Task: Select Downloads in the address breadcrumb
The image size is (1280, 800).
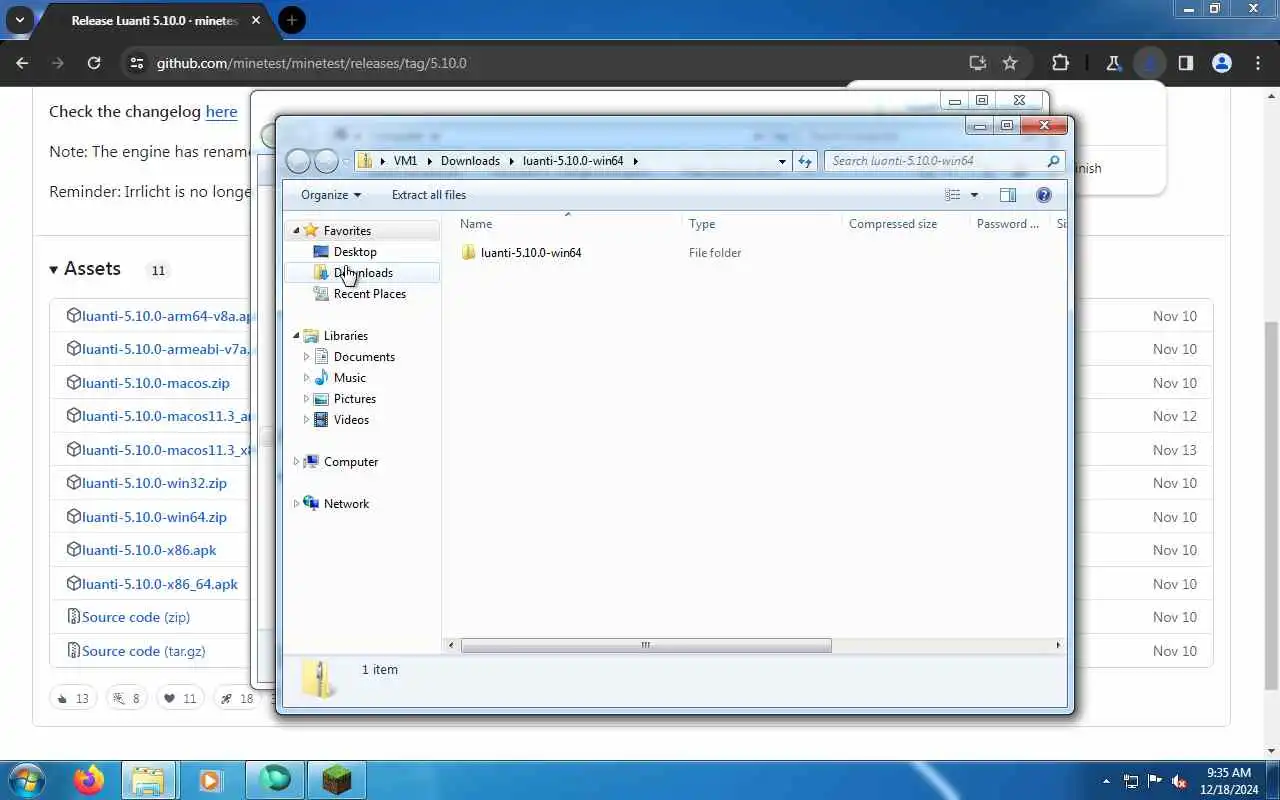Action: coord(470,161)
